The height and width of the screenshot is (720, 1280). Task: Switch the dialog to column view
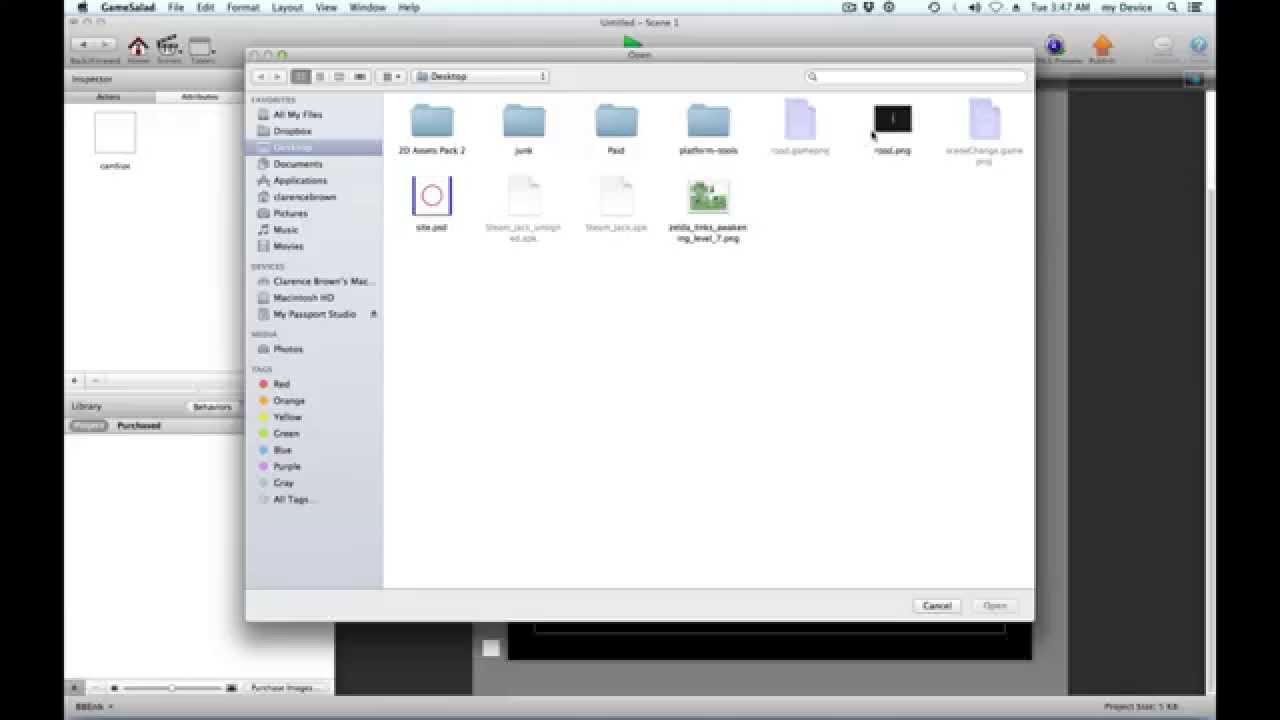tap(339, 76)
